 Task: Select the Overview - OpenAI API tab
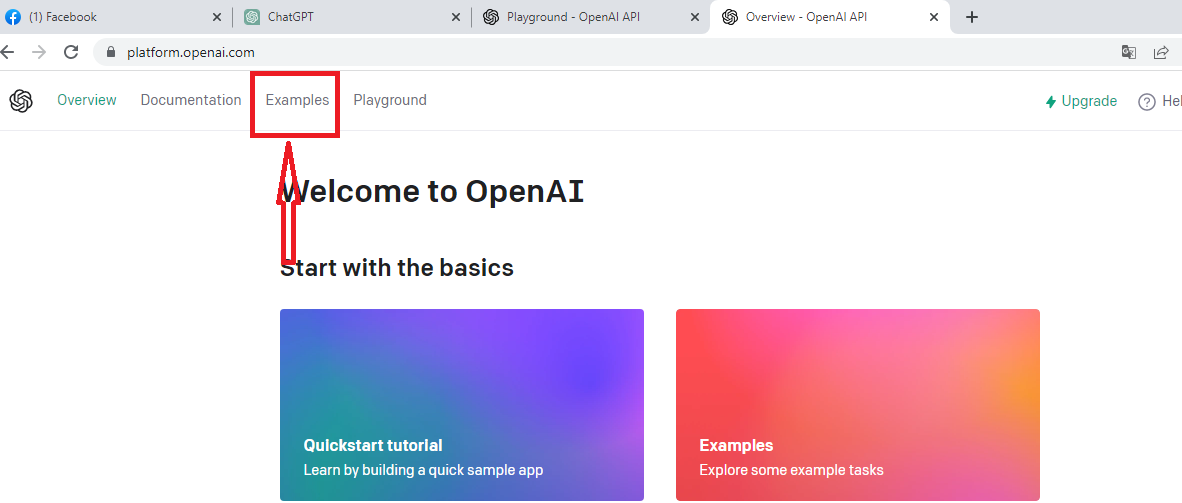829,17
